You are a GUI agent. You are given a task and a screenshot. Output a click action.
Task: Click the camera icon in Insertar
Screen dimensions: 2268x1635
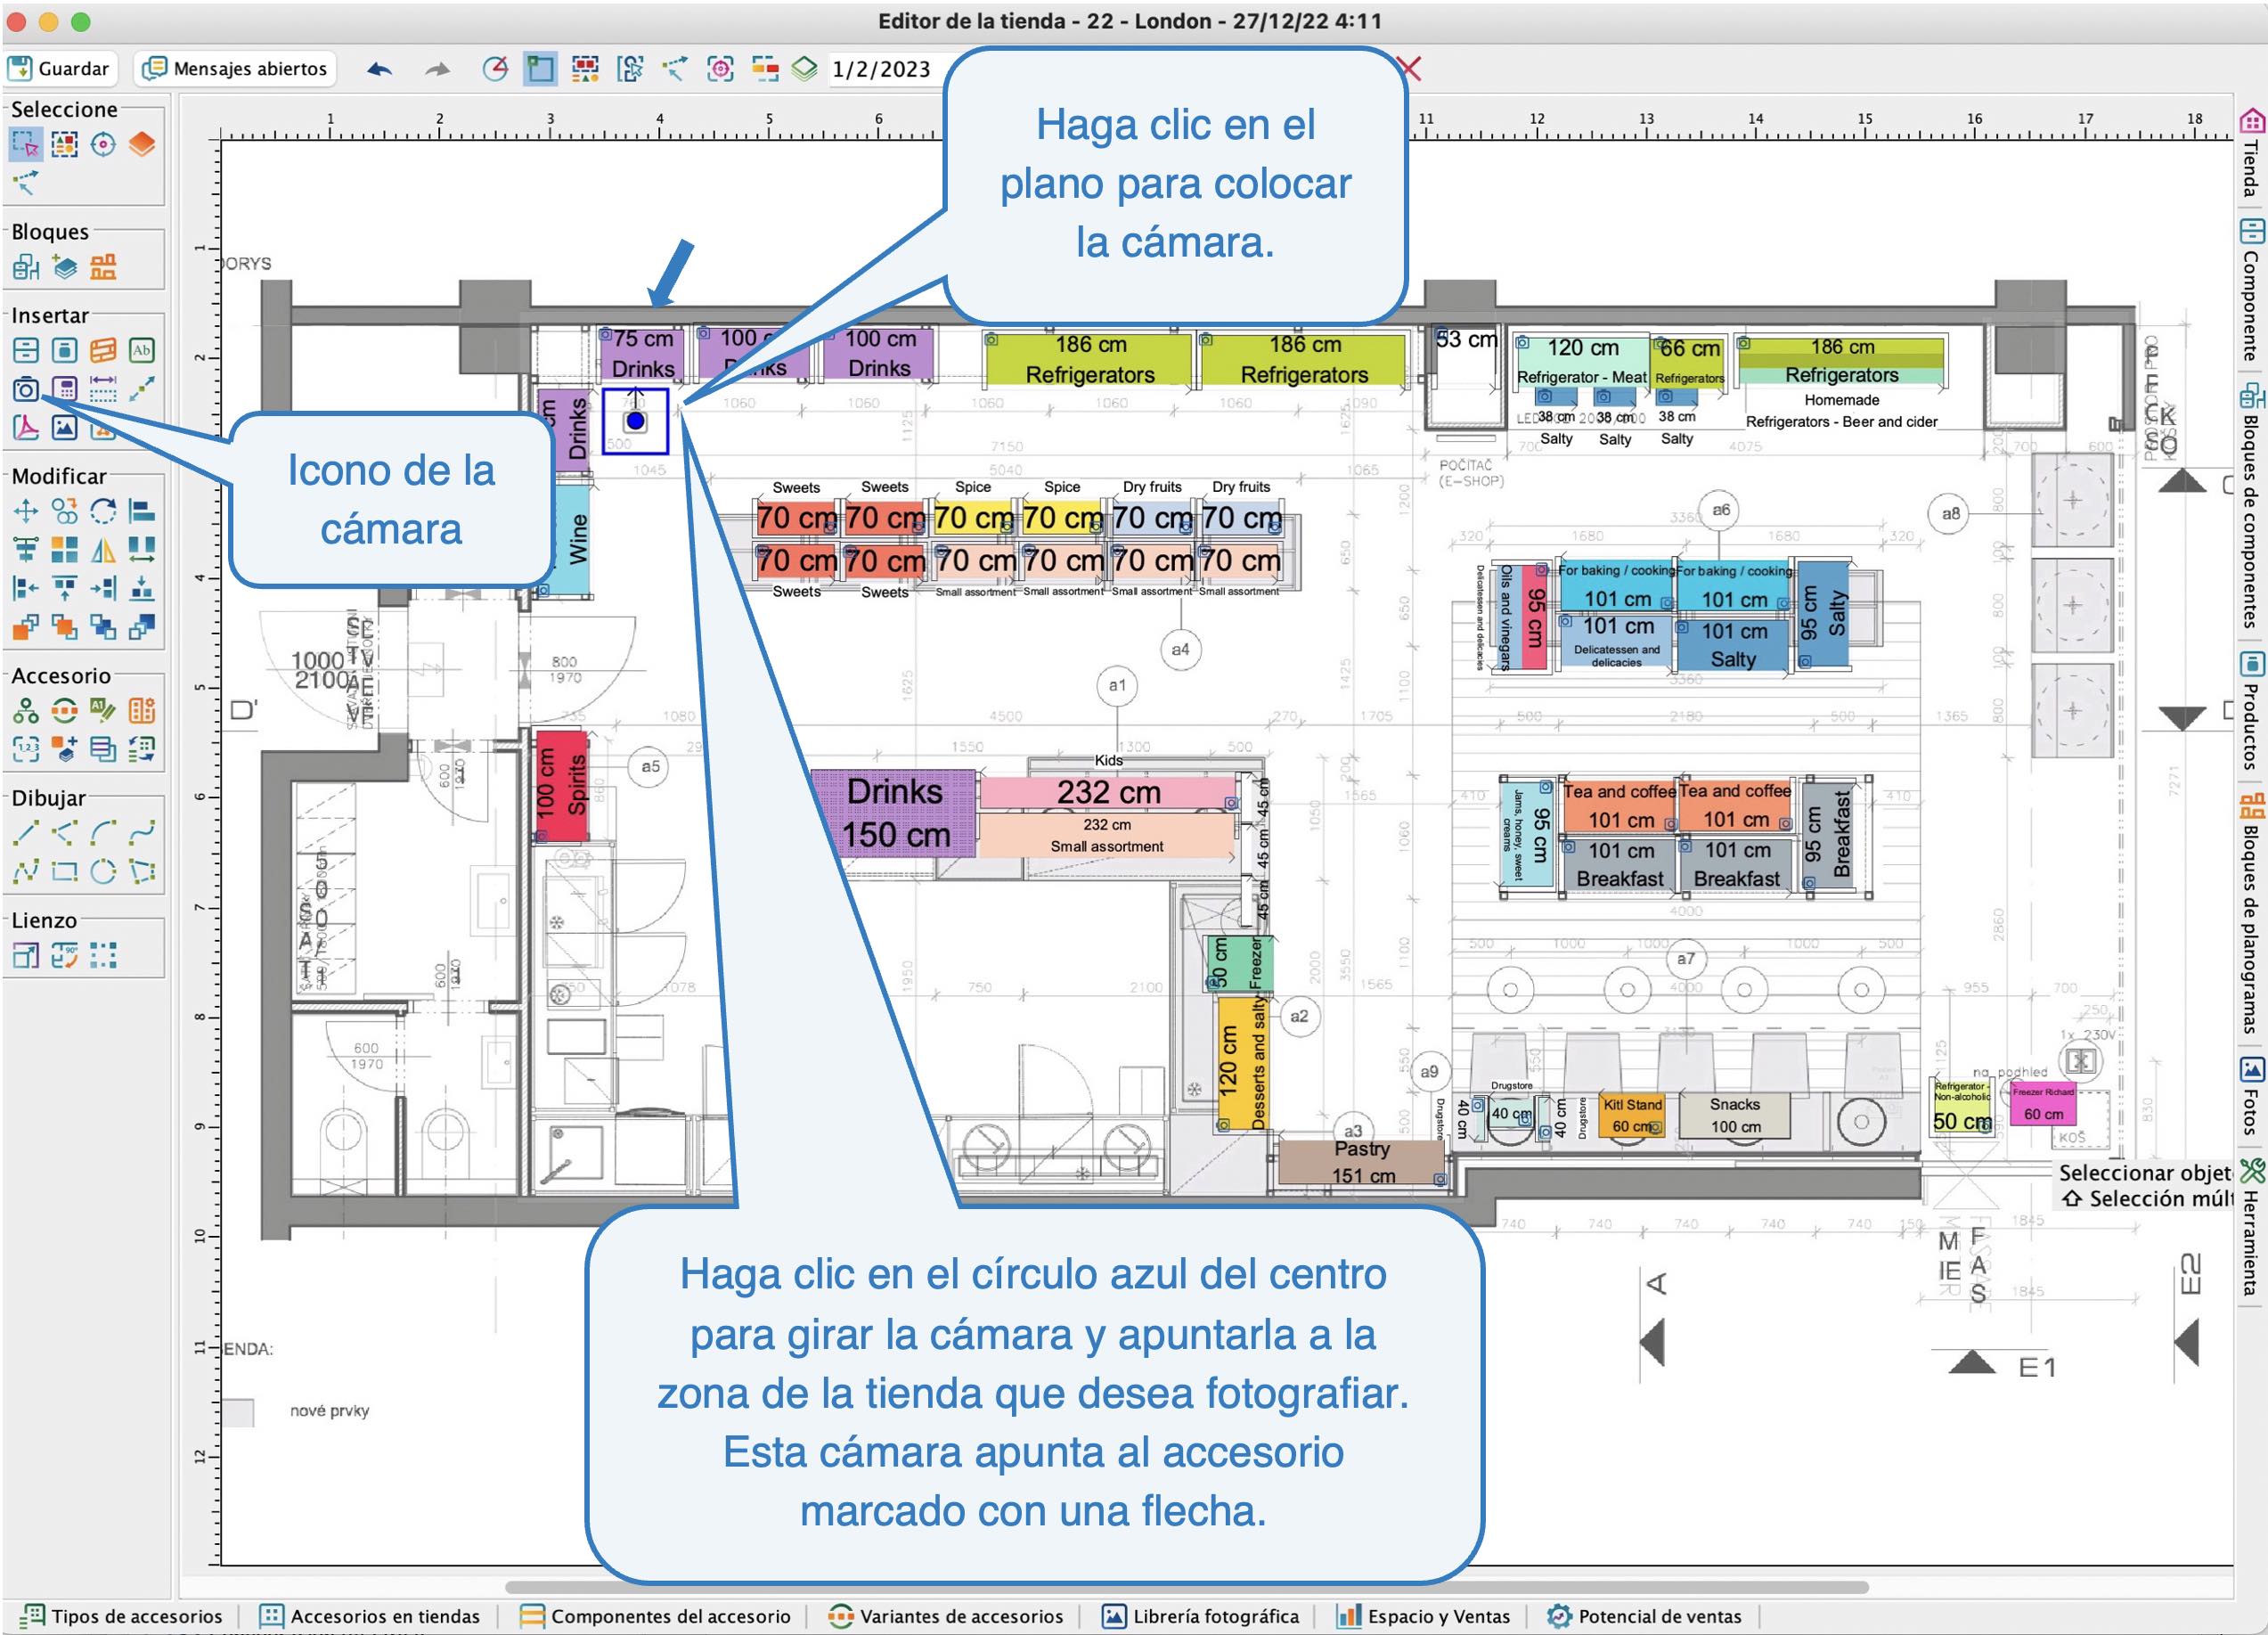pyautogui.click(x=26, y=389)
